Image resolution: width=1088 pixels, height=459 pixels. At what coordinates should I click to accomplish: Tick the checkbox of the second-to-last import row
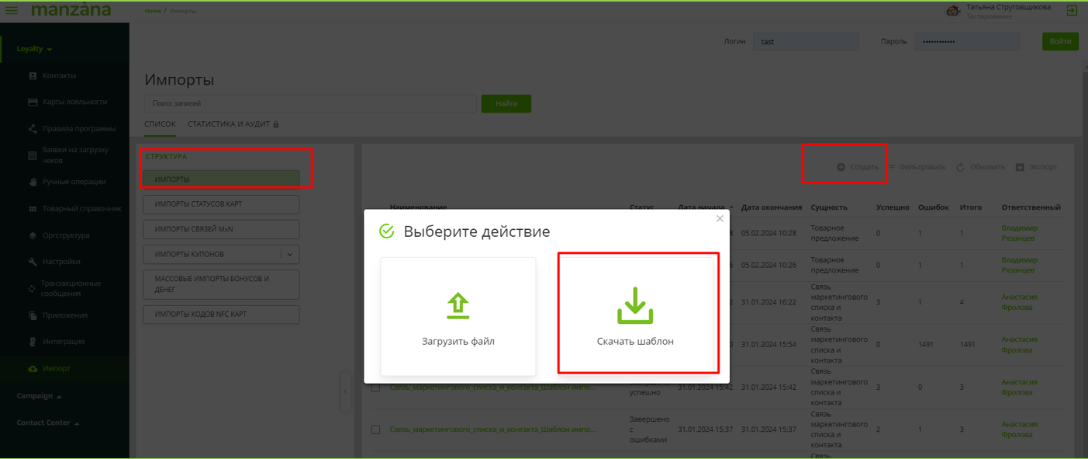click(375, 387)
